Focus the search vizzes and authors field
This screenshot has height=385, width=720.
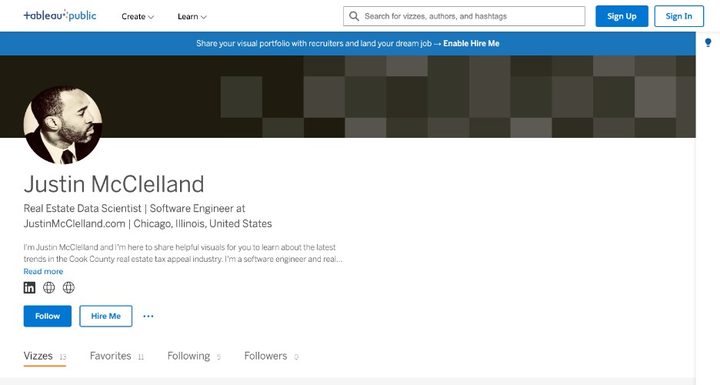click(464, 16)
